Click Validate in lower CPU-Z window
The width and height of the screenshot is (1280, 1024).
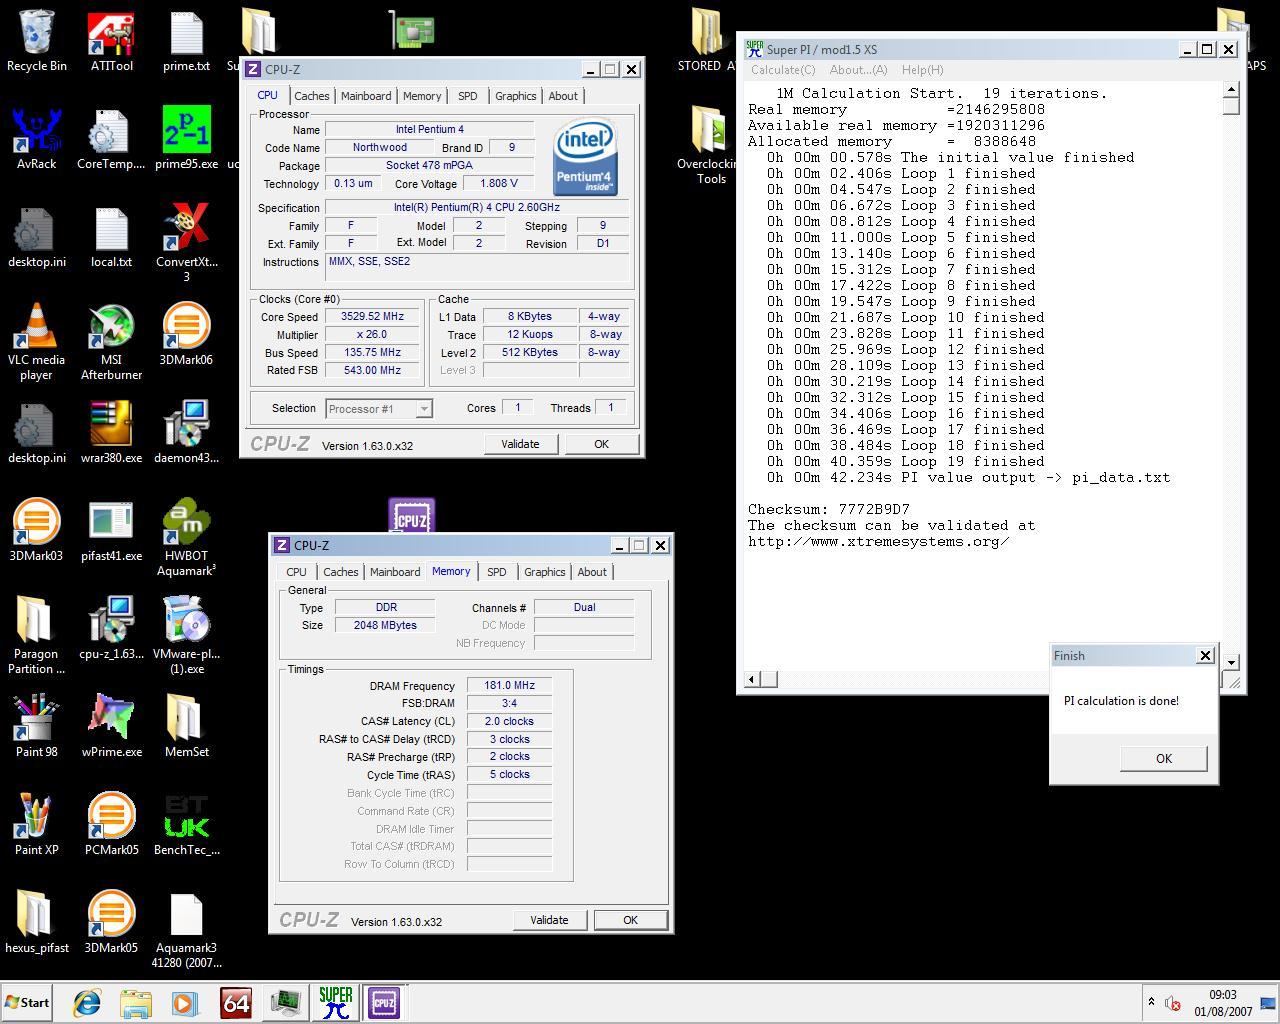tap(549, 920)
